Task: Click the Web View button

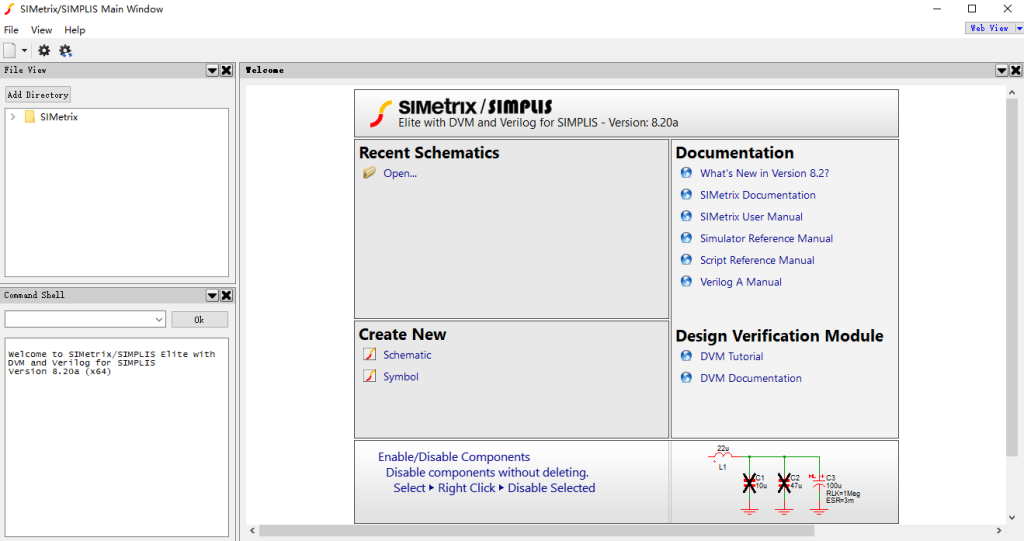Action: (989, 28)
